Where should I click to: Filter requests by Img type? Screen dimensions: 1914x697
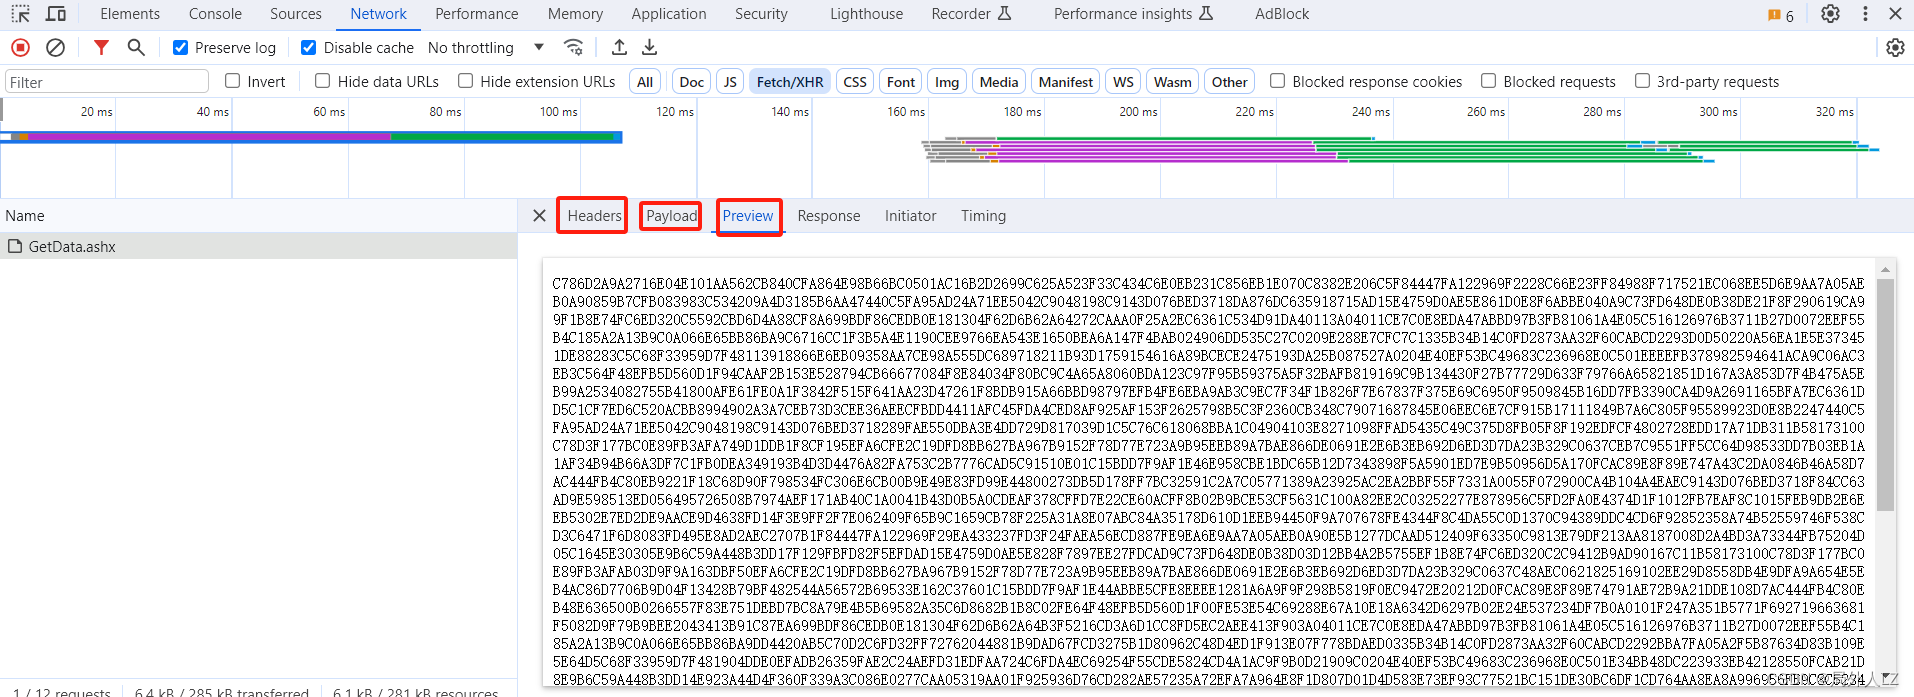pos(947,82)
